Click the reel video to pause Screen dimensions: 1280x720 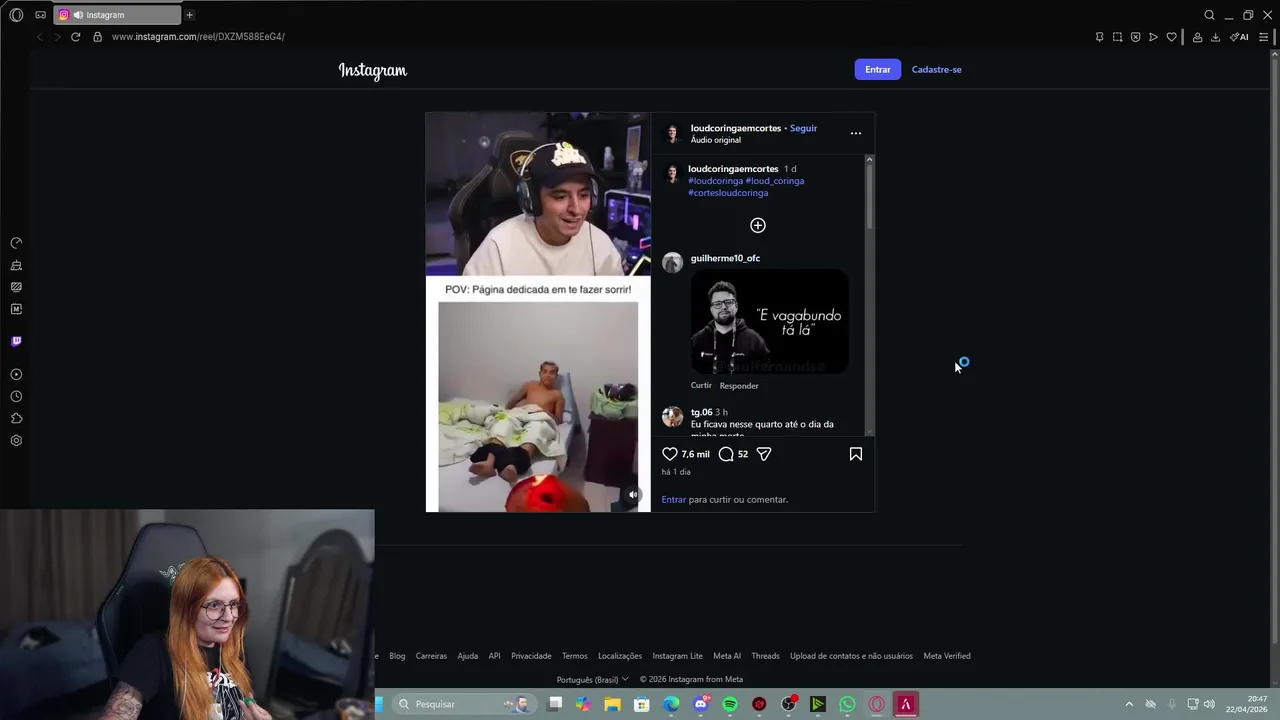538,312
